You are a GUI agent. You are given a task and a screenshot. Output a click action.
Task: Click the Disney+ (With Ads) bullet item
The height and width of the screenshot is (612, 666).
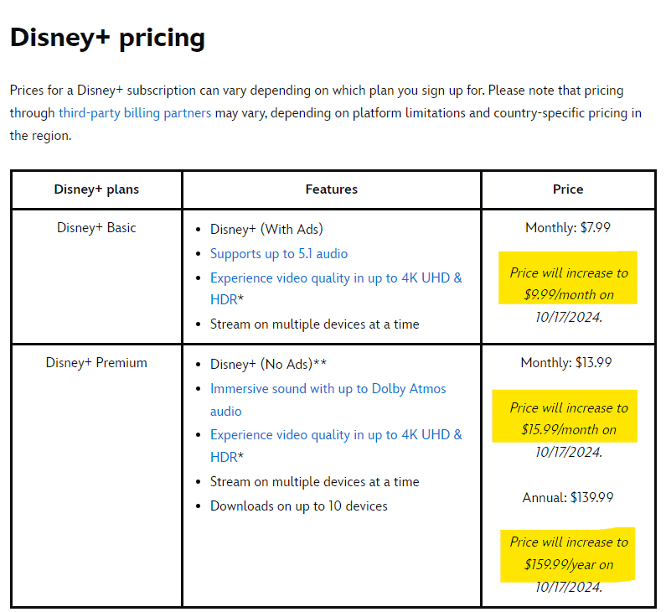coord(266,229)
